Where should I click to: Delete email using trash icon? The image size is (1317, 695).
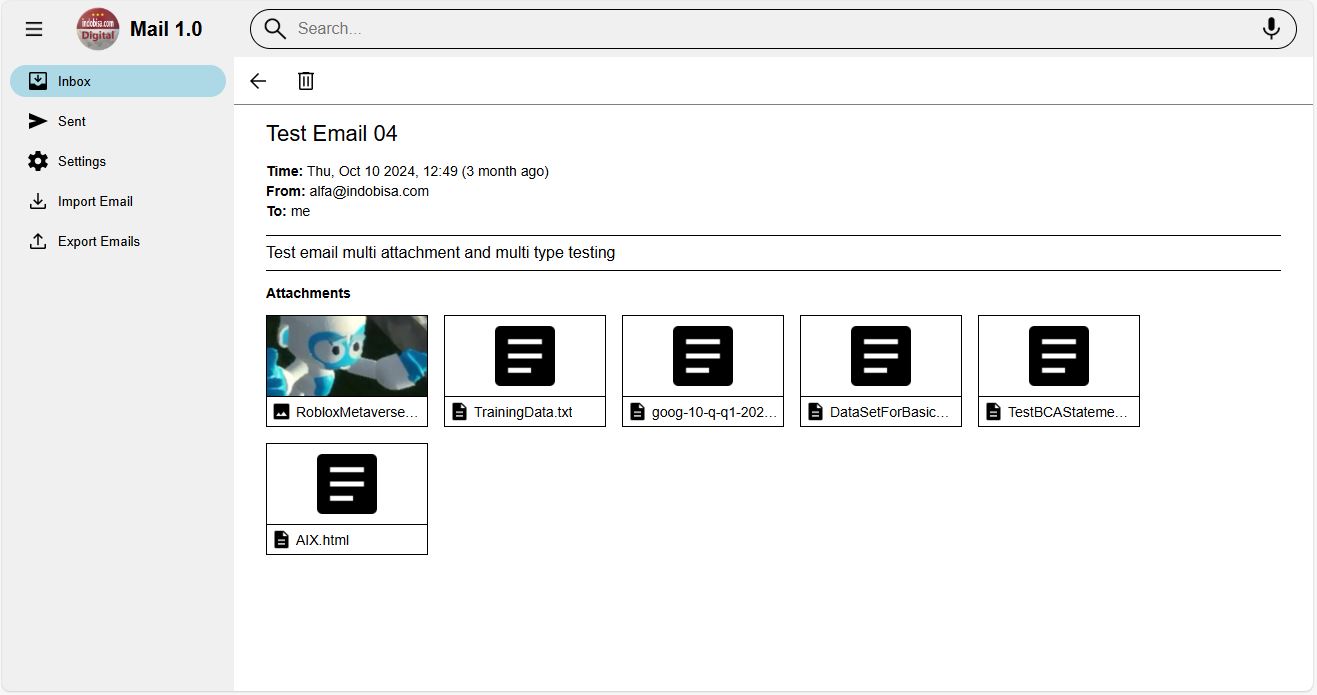pos(306,81)
